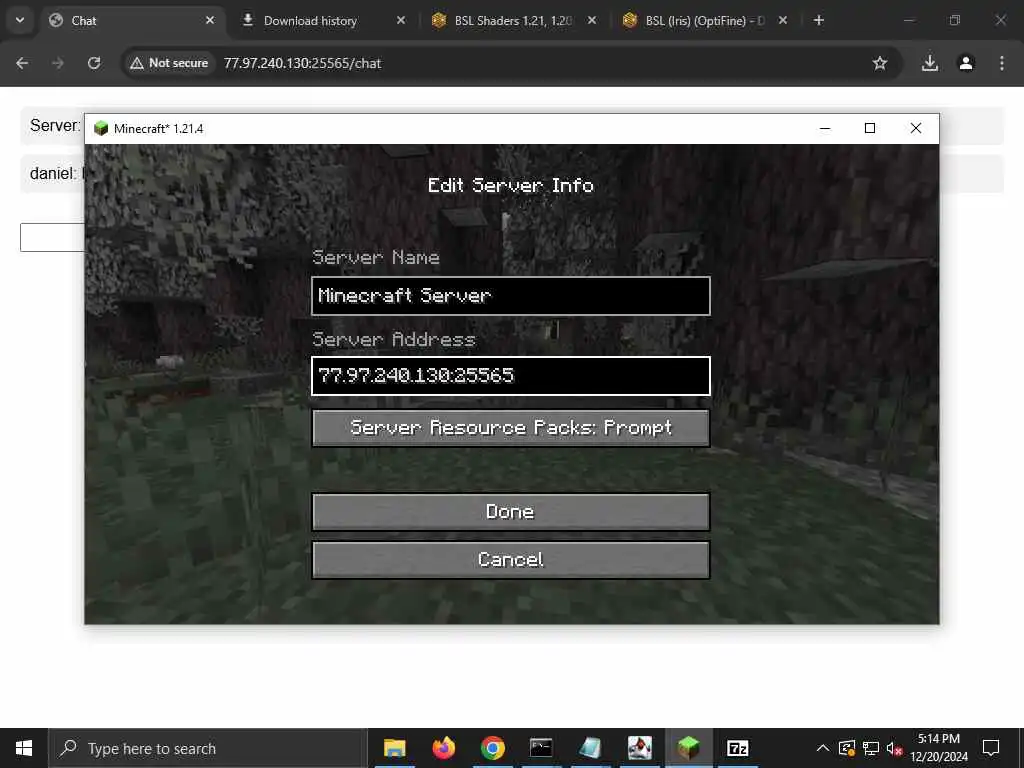Show hidden system tray icons
The height and width of the screenshot is (768, 1024).
coord(823,748)
